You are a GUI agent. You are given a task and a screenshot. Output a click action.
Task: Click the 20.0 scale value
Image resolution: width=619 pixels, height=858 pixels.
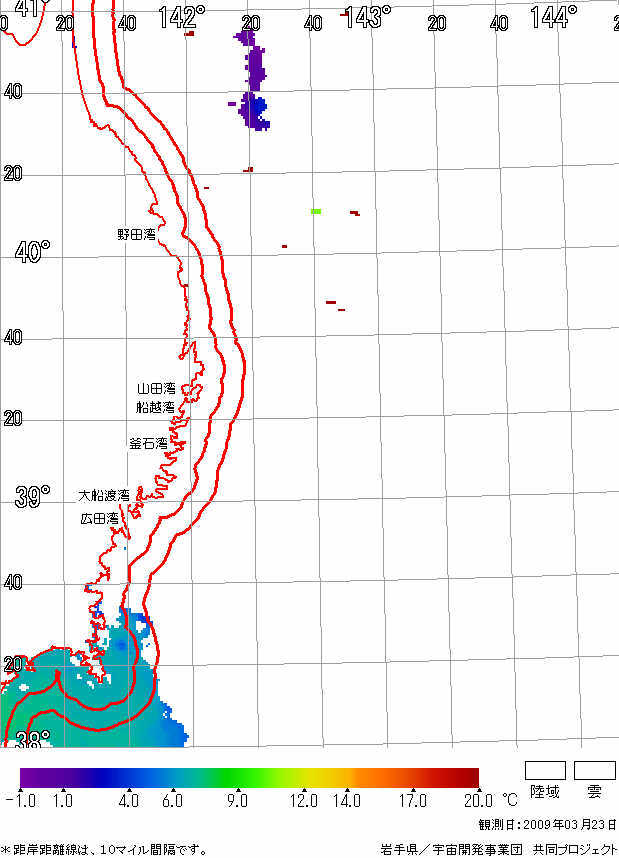478,801
